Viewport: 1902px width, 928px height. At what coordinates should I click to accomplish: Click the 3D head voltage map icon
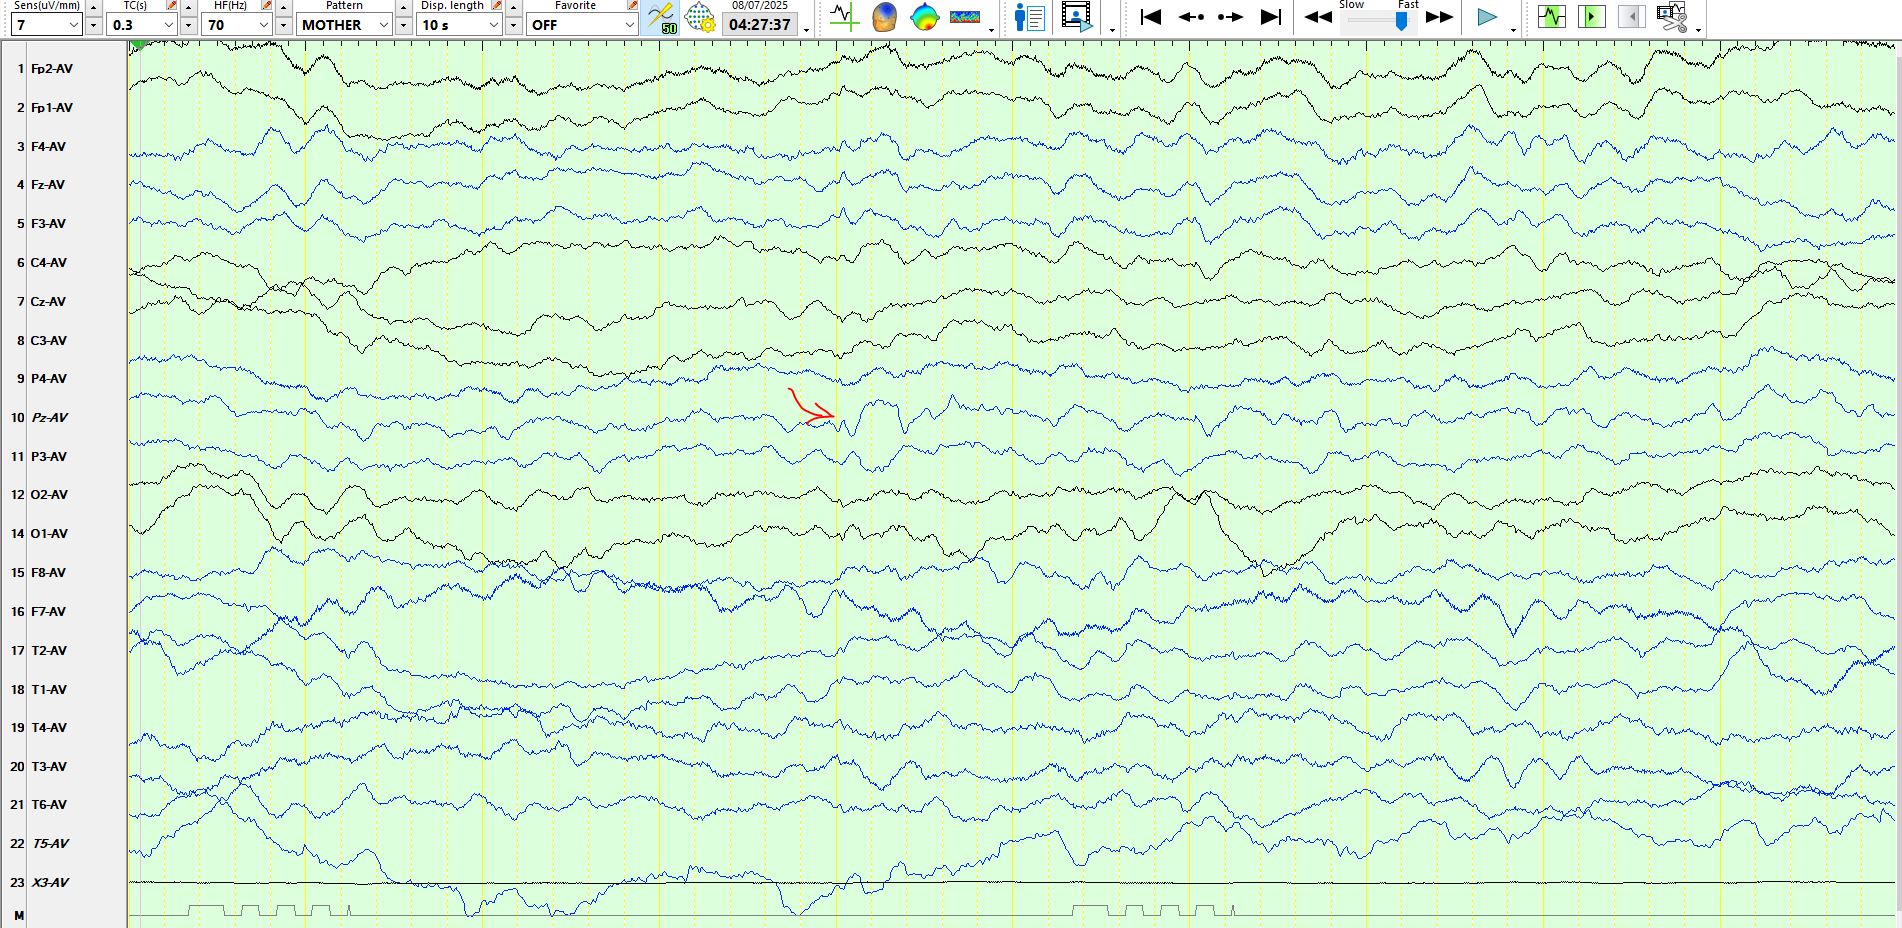(884, 17)
